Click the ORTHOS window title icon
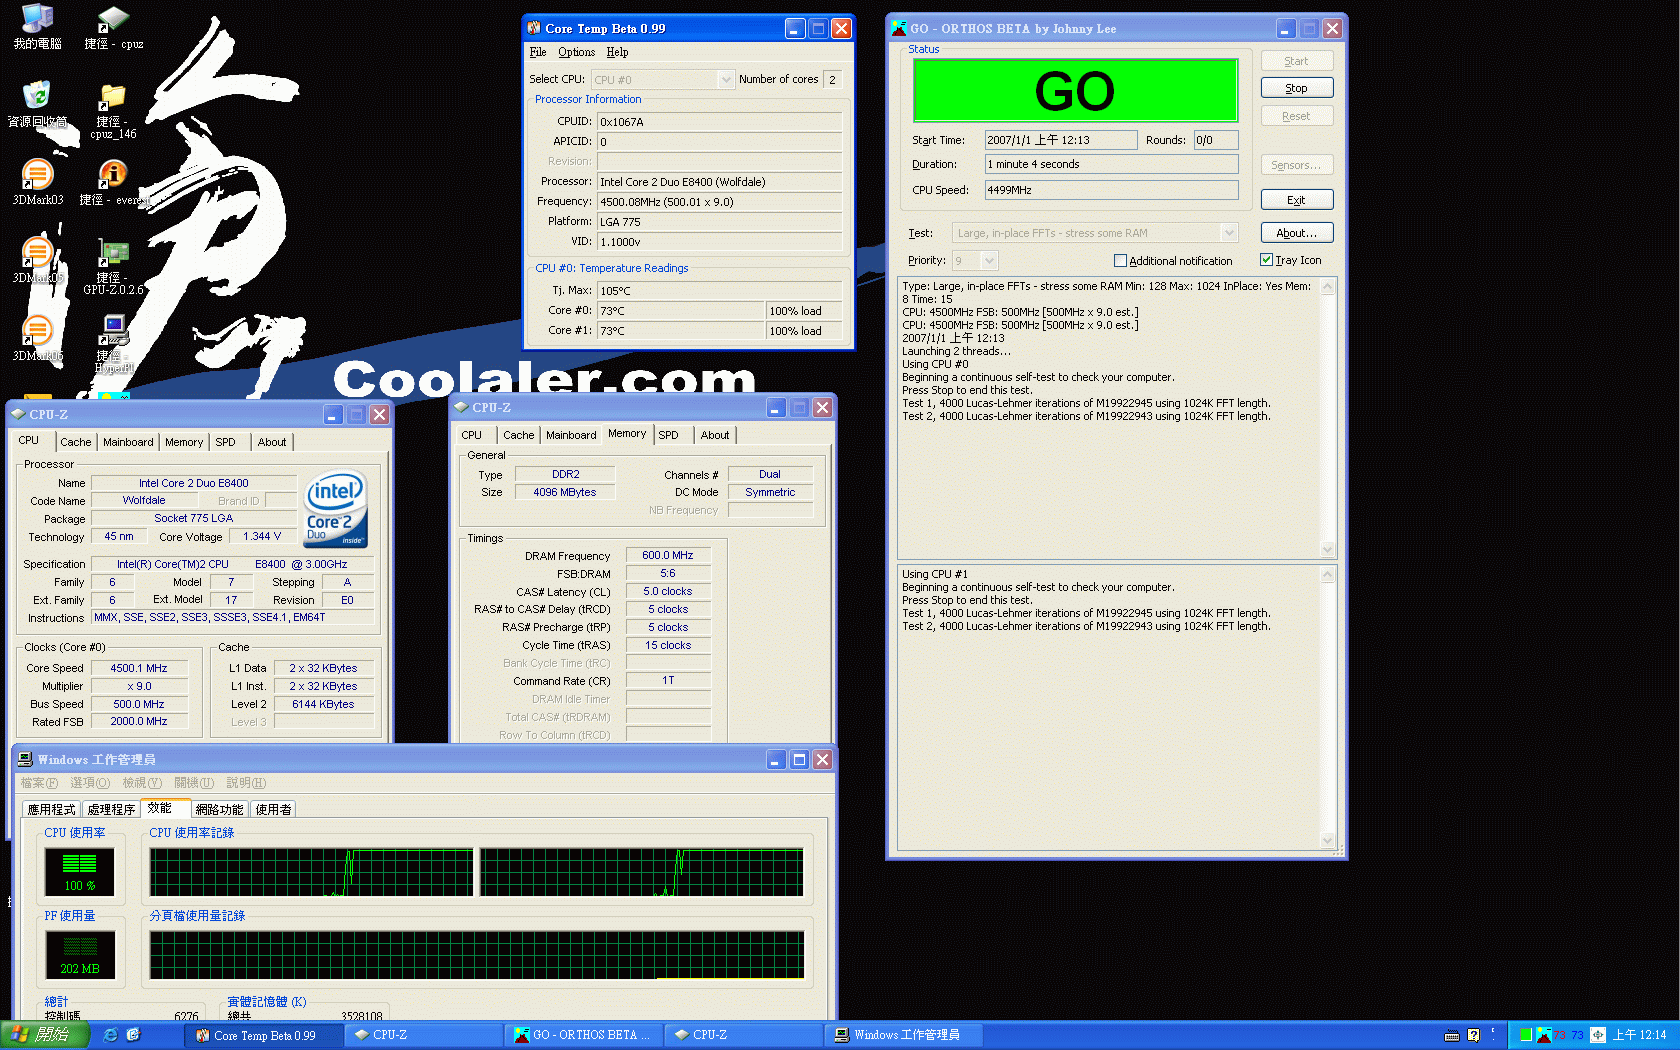Image resolution: width=1680 pixels, height=1050 pixels. [x=898, y=28]
